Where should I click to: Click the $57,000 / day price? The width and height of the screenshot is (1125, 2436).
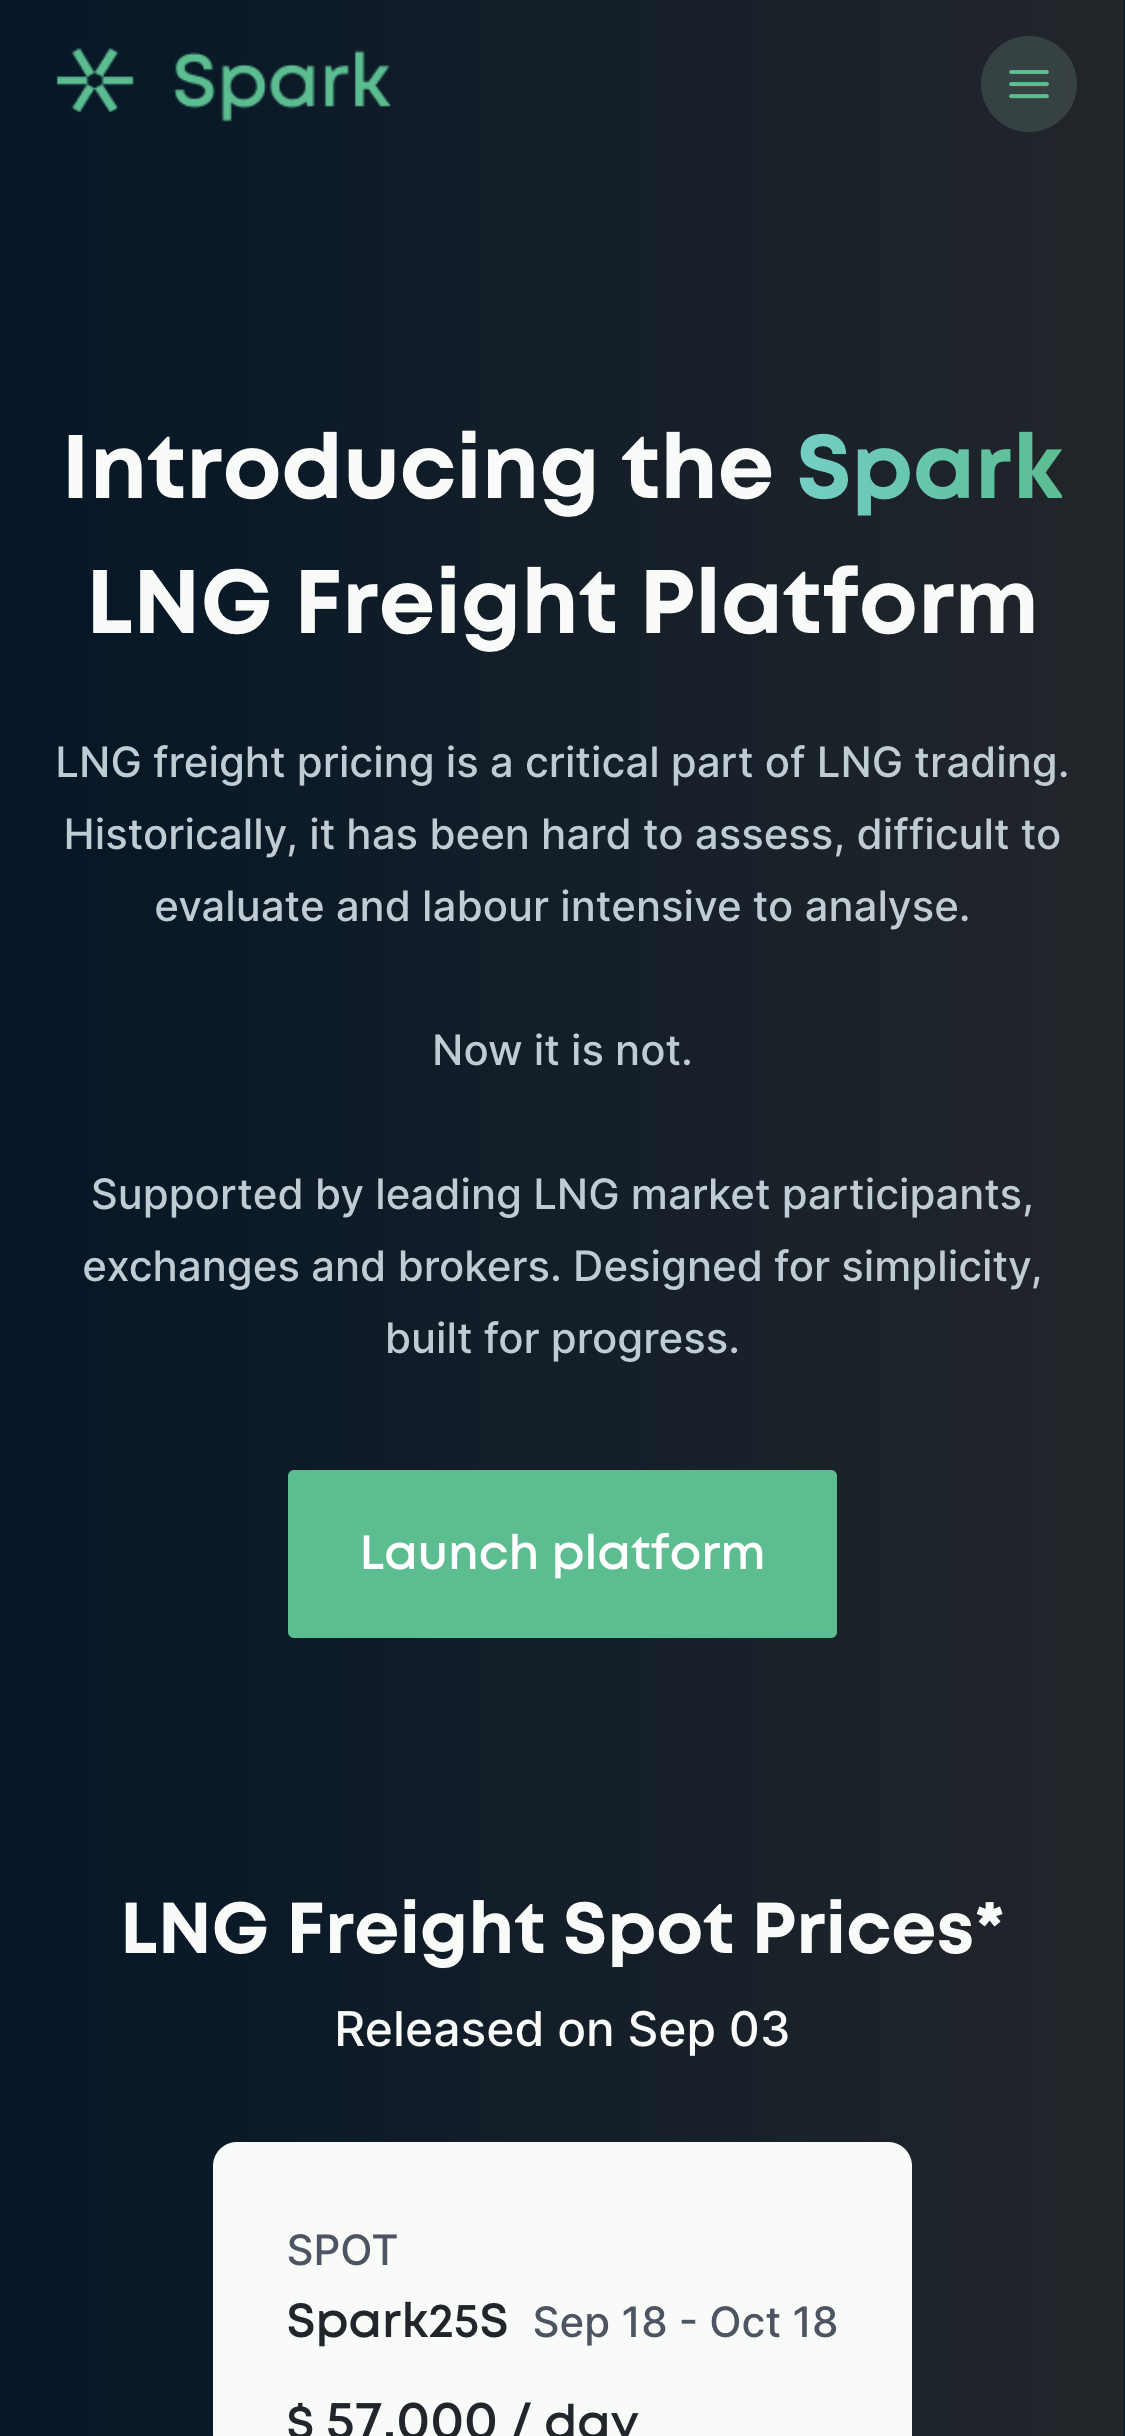pos(462,2418)
